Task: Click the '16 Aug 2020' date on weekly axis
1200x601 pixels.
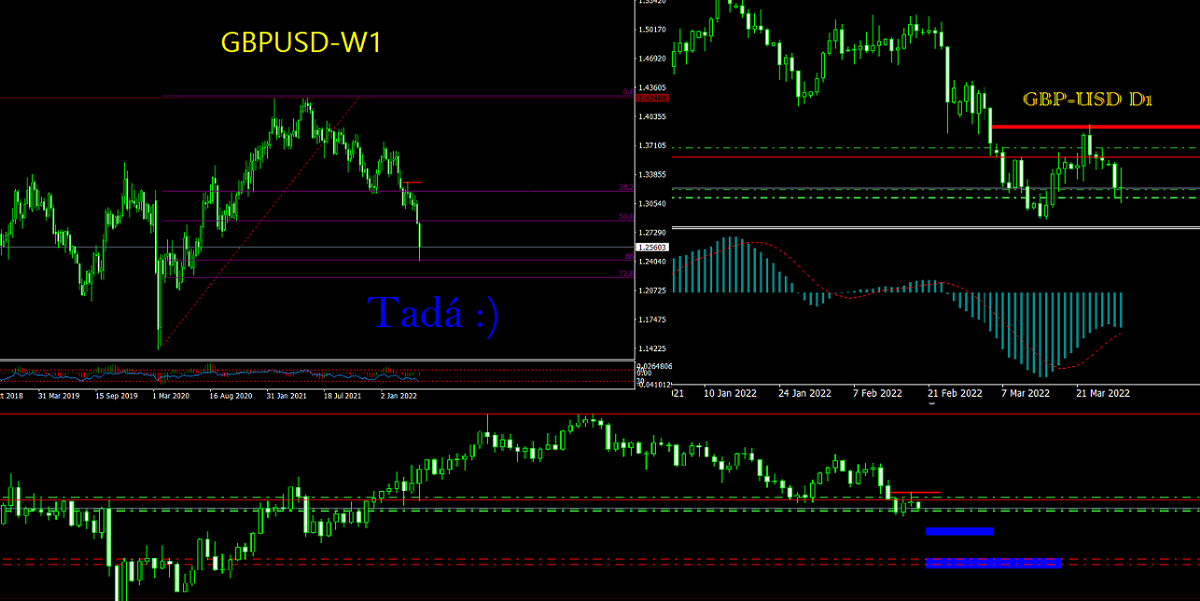Action: click(230, 396)
